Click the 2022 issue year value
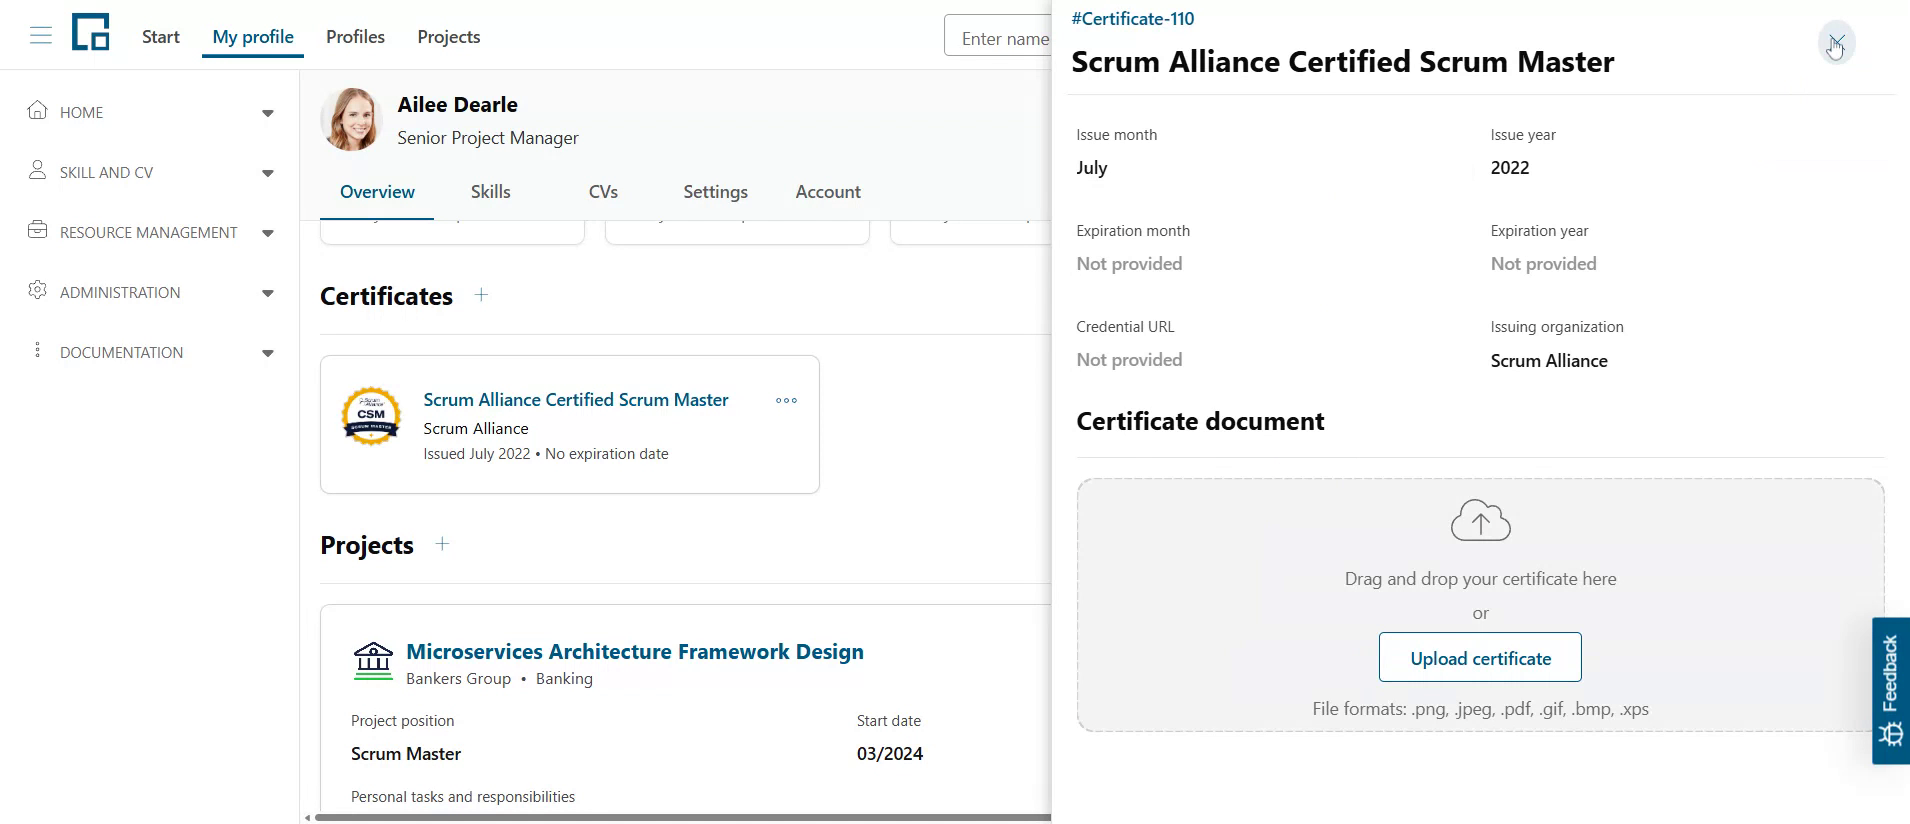Screen dimensions: 1910x824 (1510, 168)
